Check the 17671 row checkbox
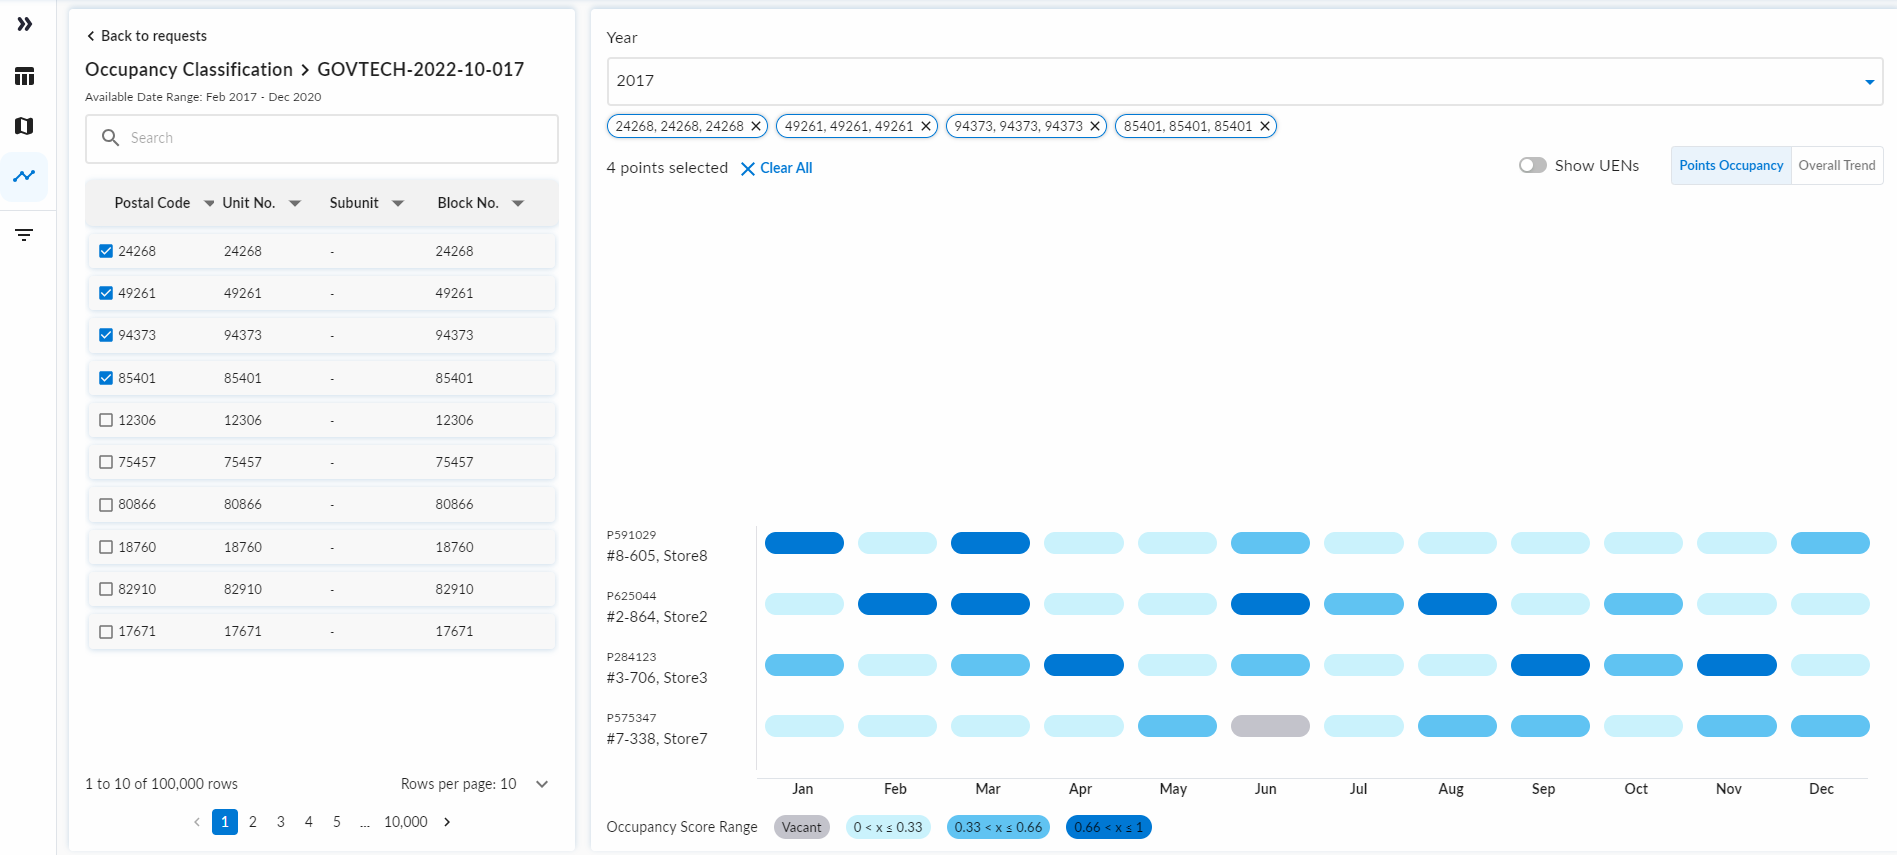The height and width of the screenshot is (855, 1897). pyautogui.click(x=106, y=631)
